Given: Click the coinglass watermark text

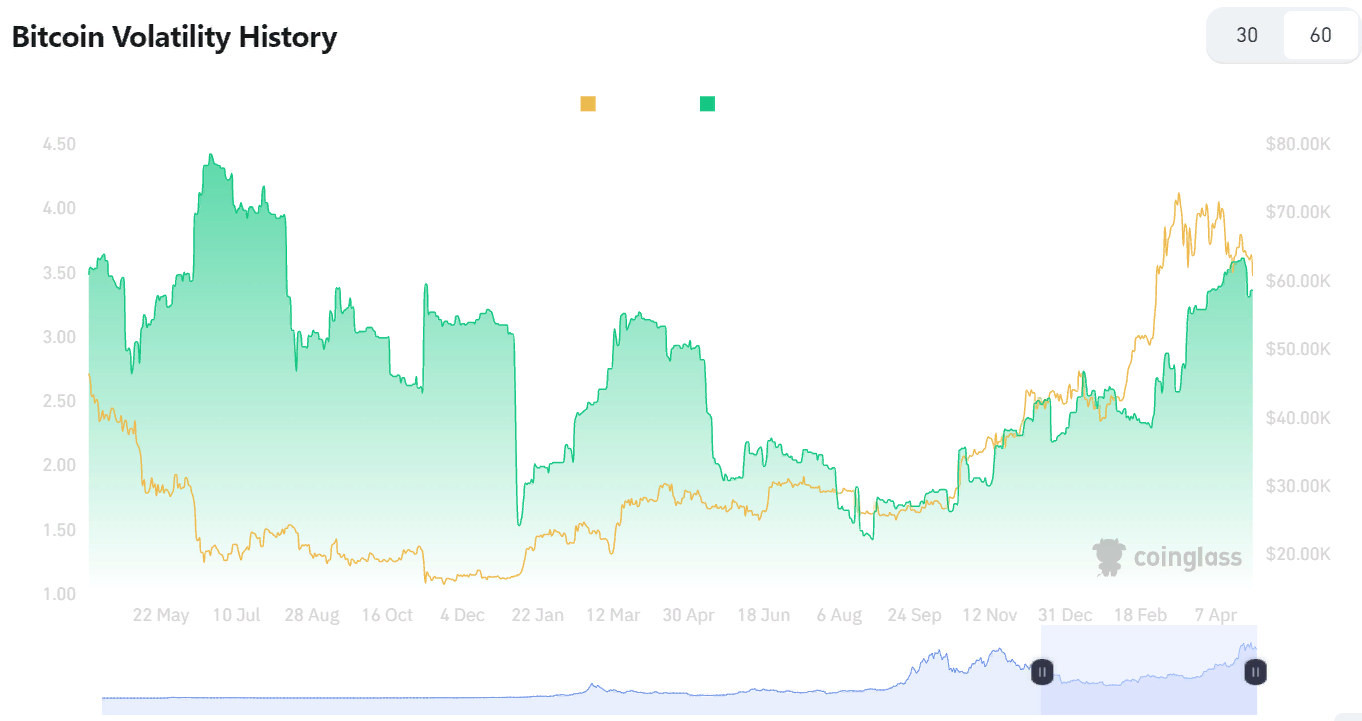Looking at the screenshot, I should 1187,557.
